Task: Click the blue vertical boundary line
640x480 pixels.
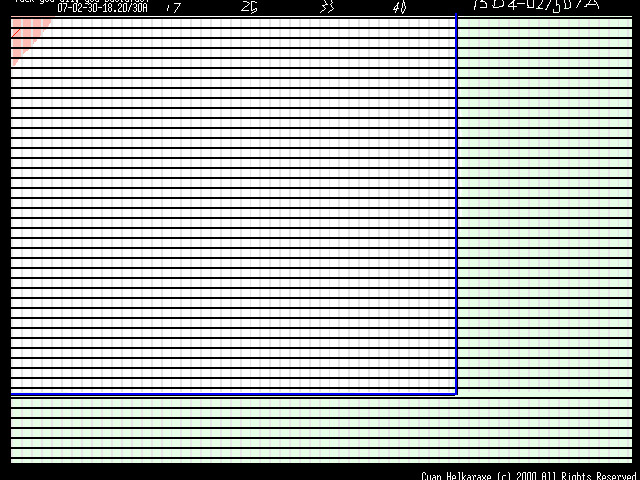Action: point(457,200)
